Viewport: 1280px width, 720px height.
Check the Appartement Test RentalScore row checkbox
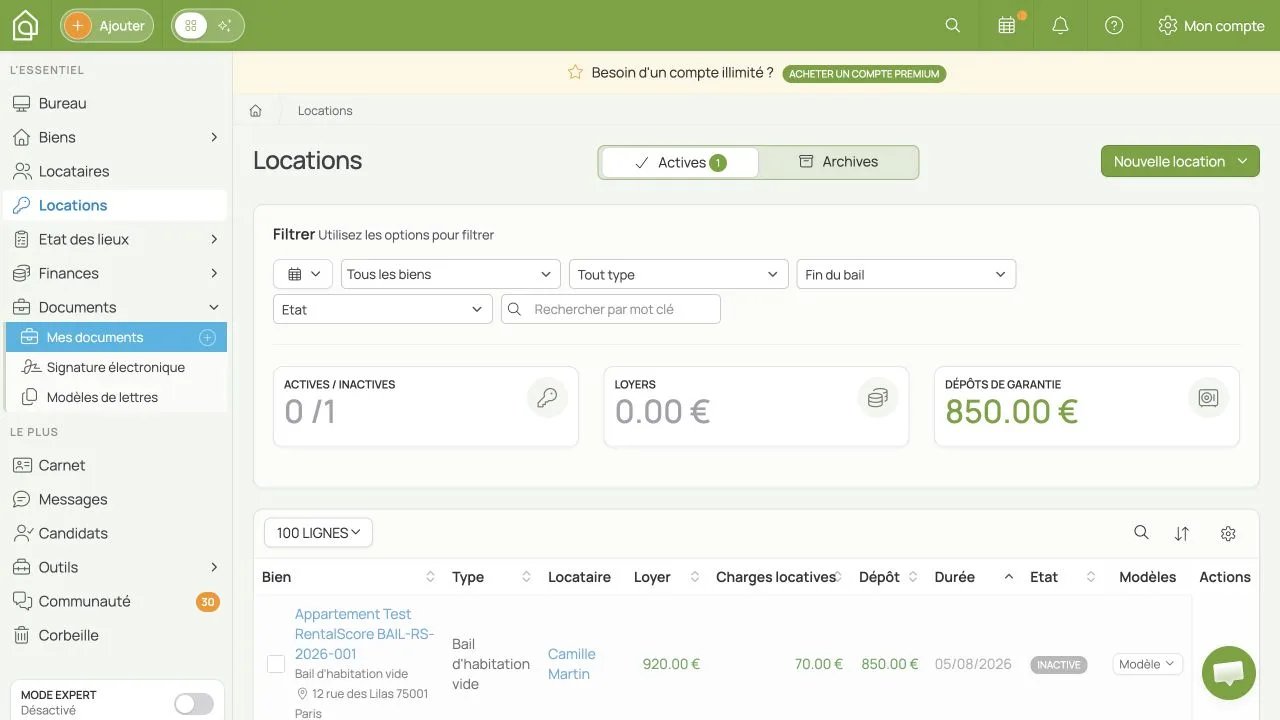click(276, 664)
